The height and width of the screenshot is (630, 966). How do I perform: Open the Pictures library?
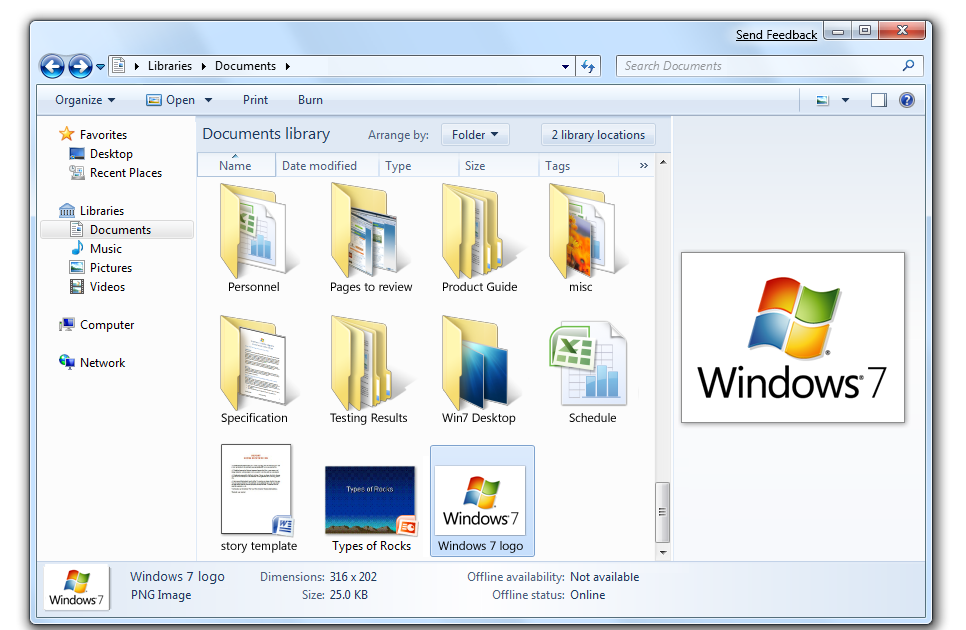pos(110,267)
